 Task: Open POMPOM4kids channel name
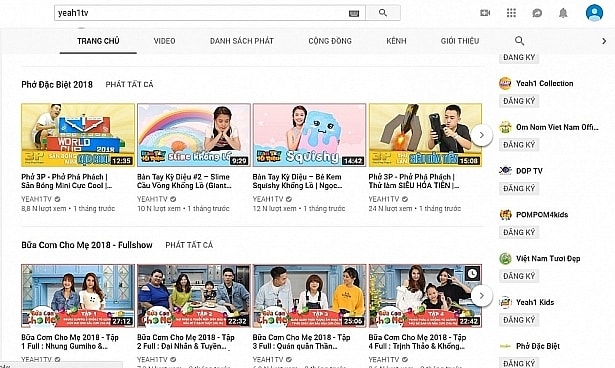point(542,215)
